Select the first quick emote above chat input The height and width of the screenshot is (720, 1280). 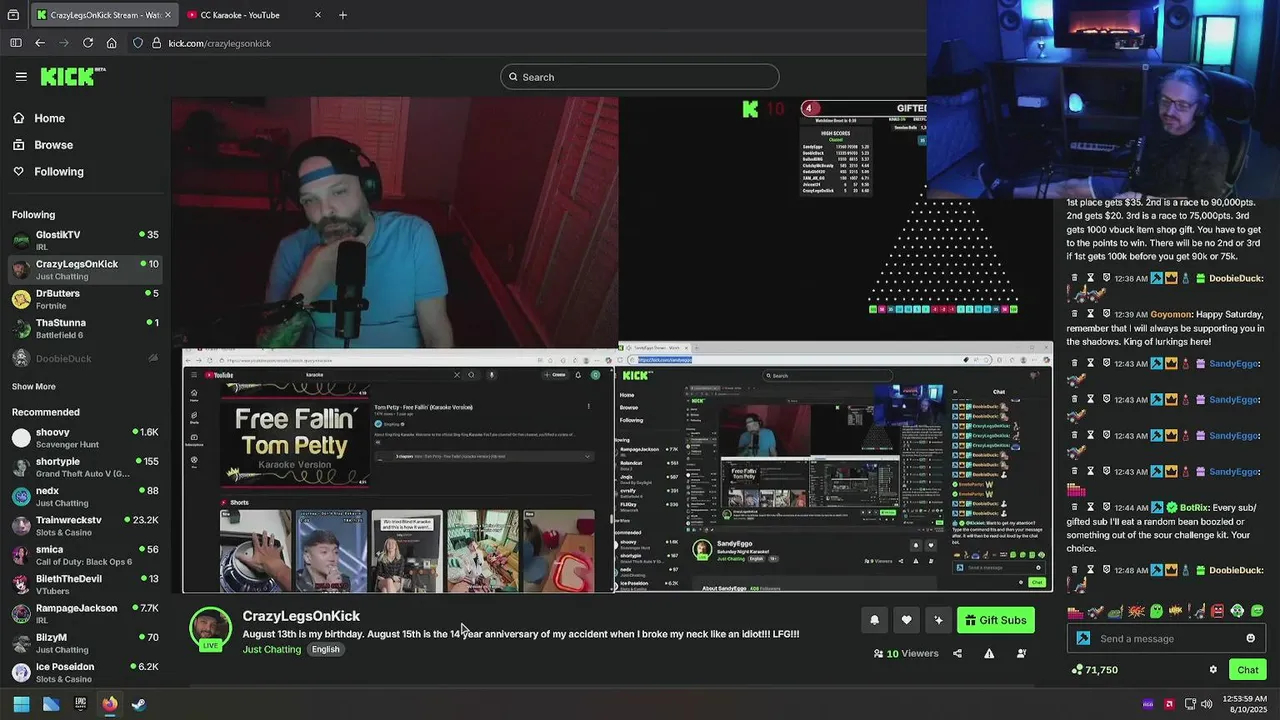click(x=1075, y=611)
